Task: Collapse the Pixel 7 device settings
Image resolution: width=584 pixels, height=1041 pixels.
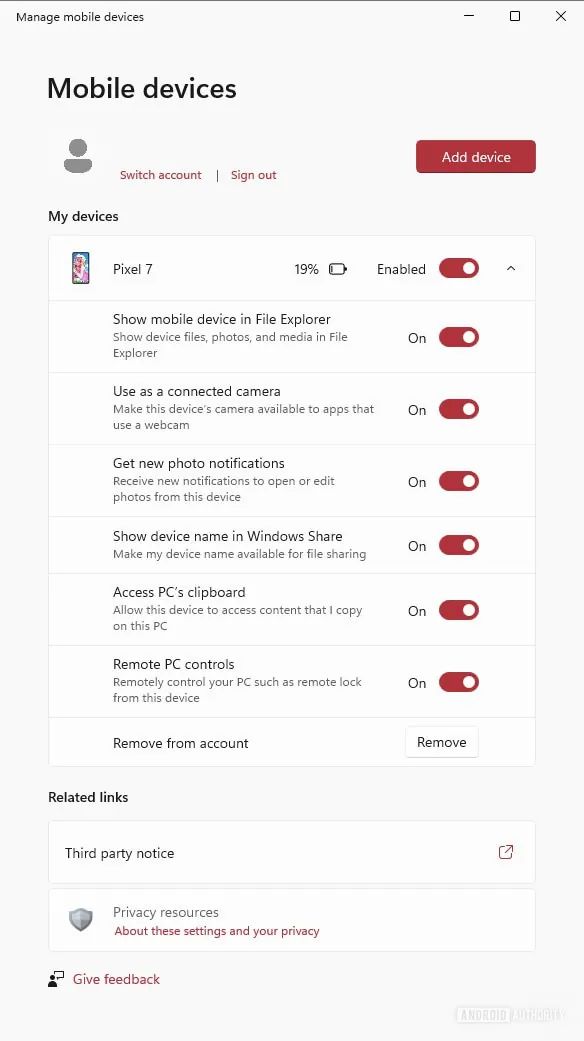Action: 511,268
